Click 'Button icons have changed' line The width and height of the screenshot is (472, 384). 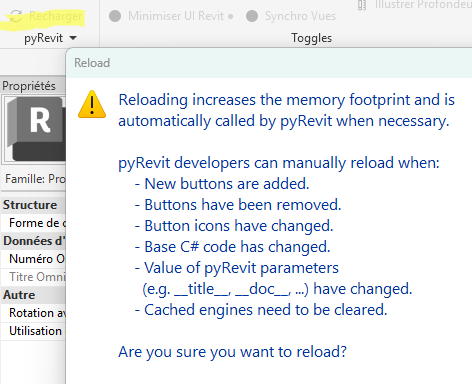coord(234,226)
